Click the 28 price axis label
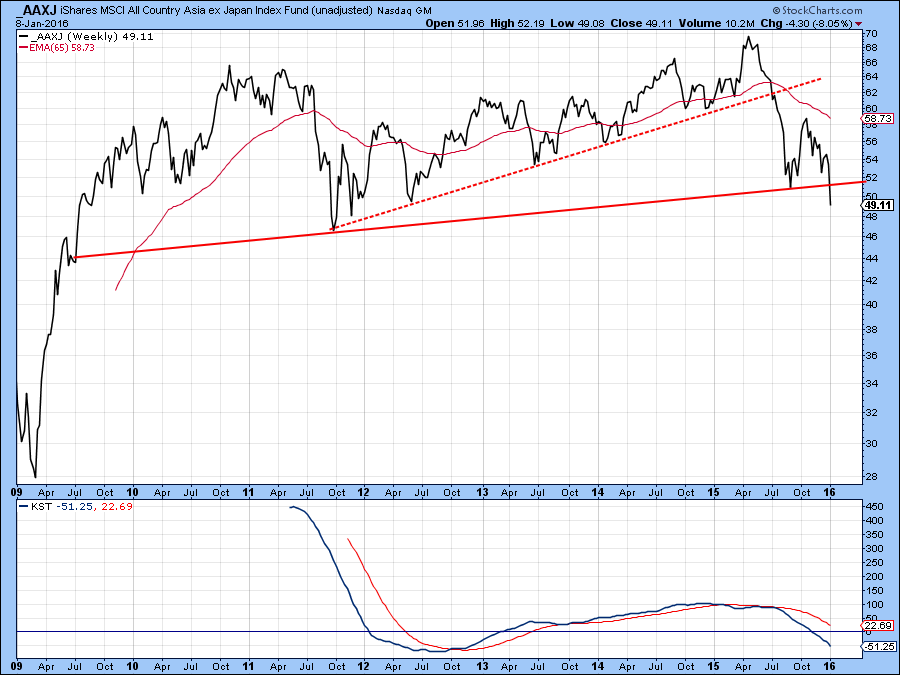 point(871,477)
